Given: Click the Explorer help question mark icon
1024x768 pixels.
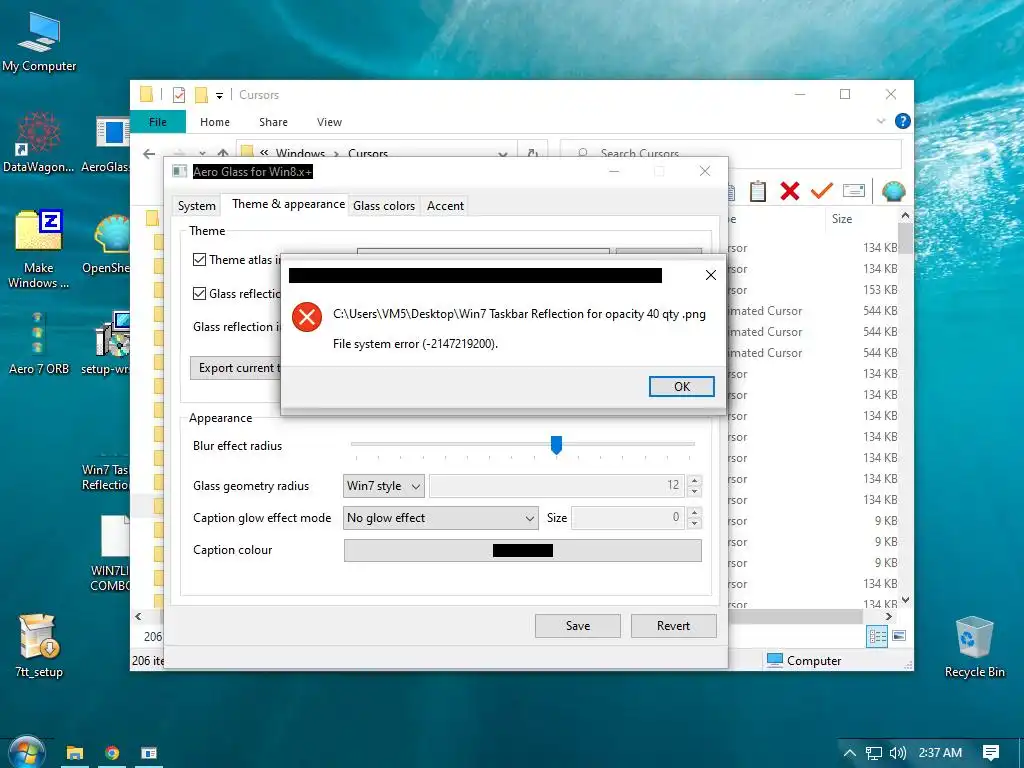Looking at the screenshot, I should [x=903, y=121].
